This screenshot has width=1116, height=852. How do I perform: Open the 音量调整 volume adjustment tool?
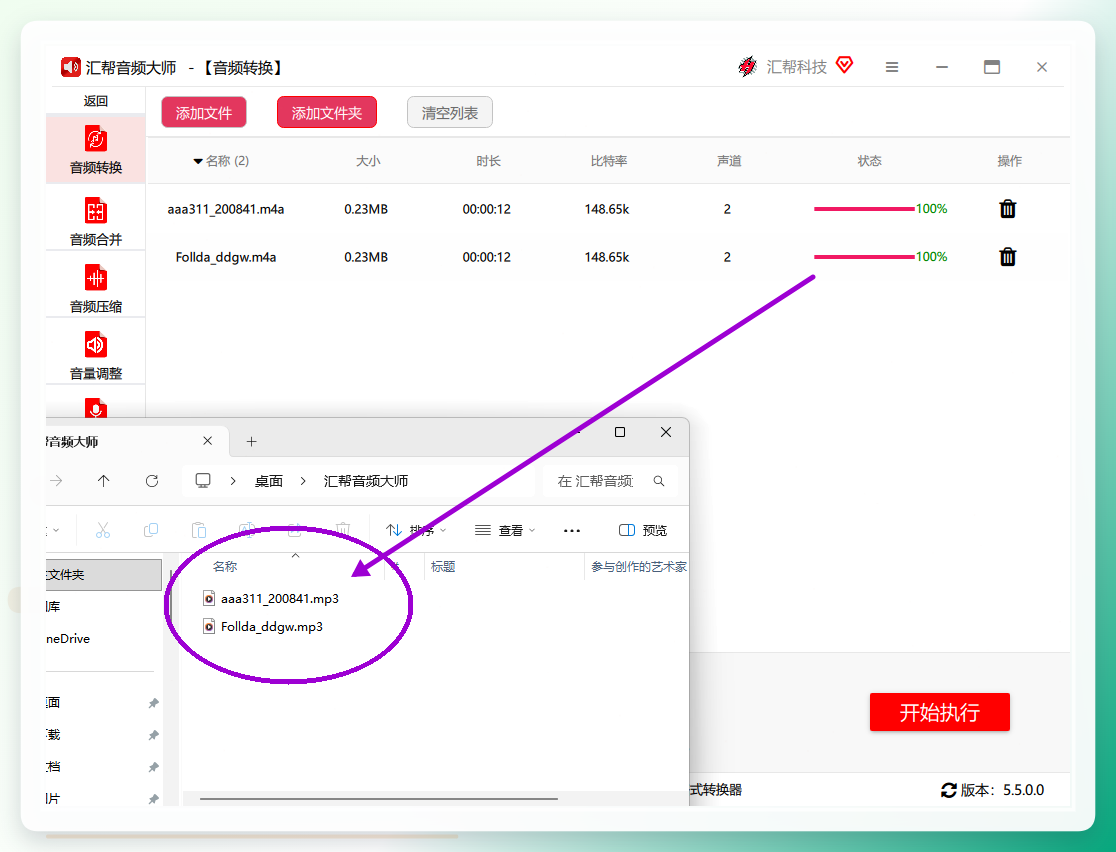(95, 355)
